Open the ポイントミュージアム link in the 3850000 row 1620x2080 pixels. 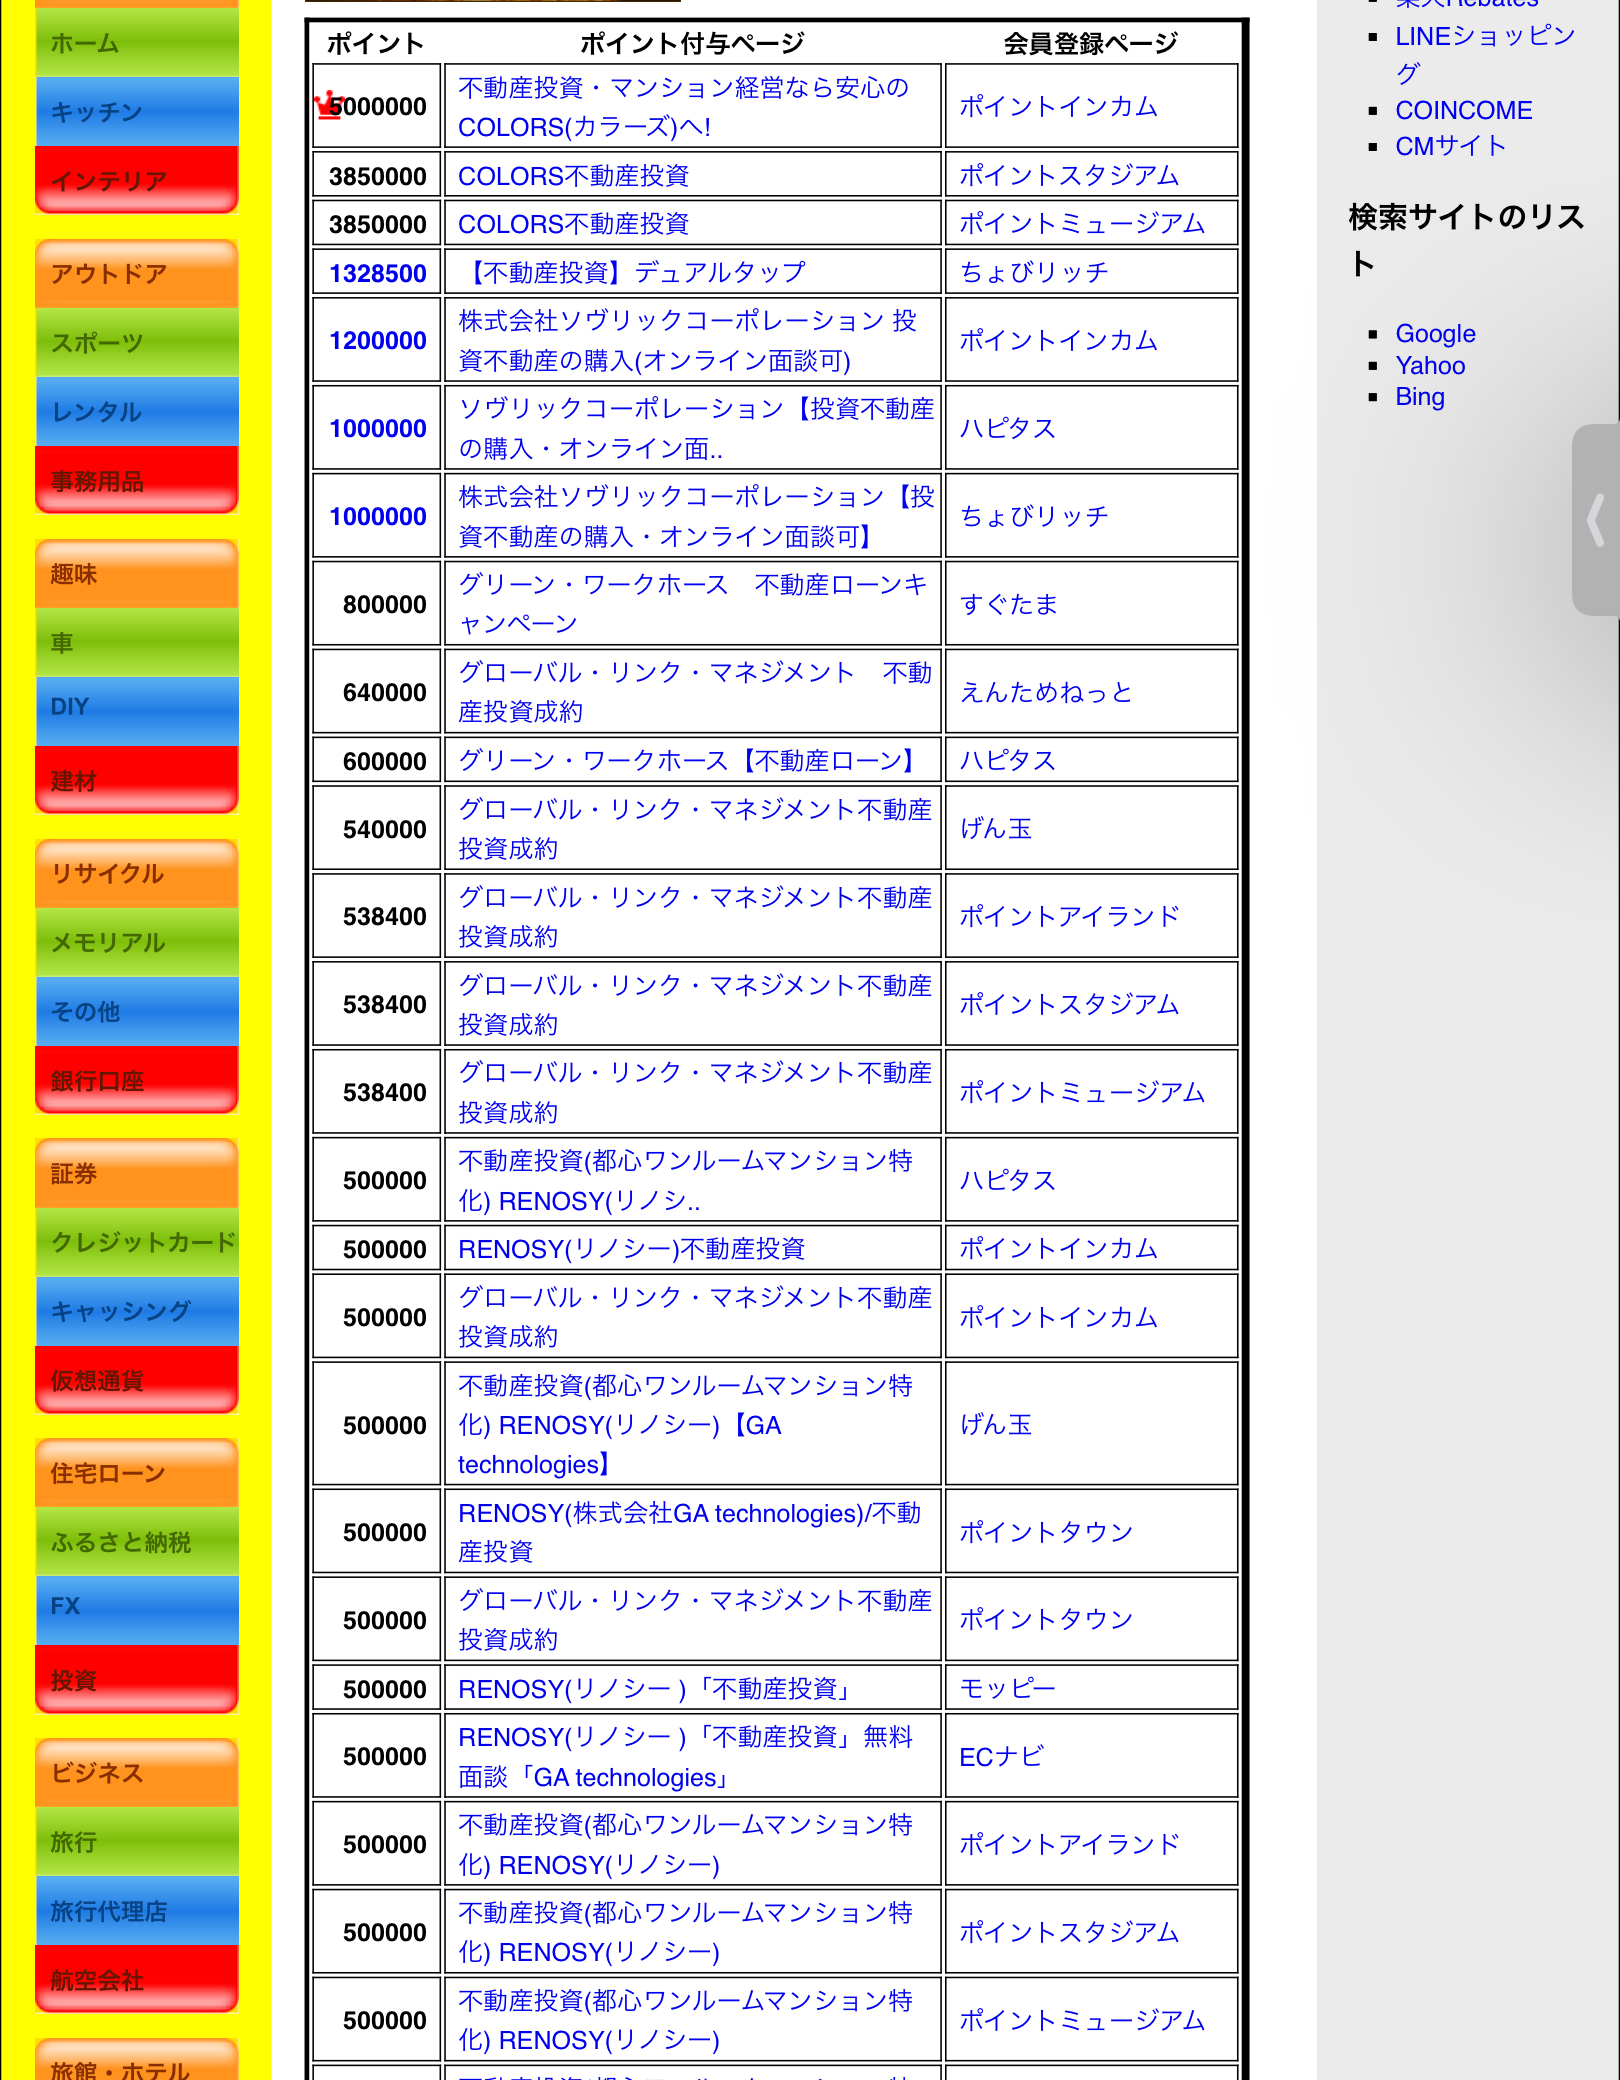coord(1082,224)
